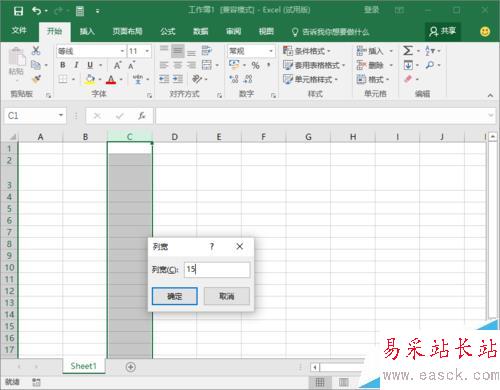Viewport: 500px width, 390px height.
Task: Click the comma style icon
Action: click(269, 65)
